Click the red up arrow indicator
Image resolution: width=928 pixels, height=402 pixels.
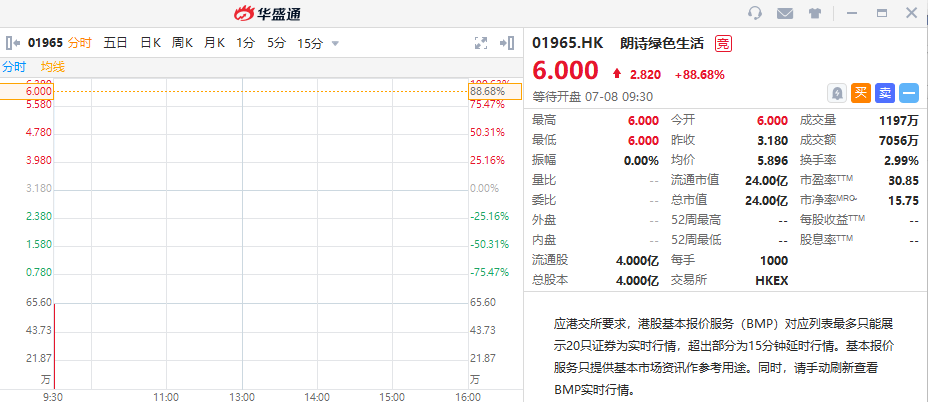point(617,73)
